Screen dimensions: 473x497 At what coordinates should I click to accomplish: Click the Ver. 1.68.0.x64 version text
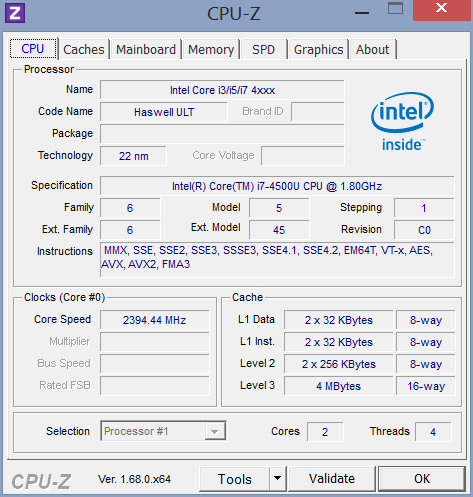pos(134,479)
